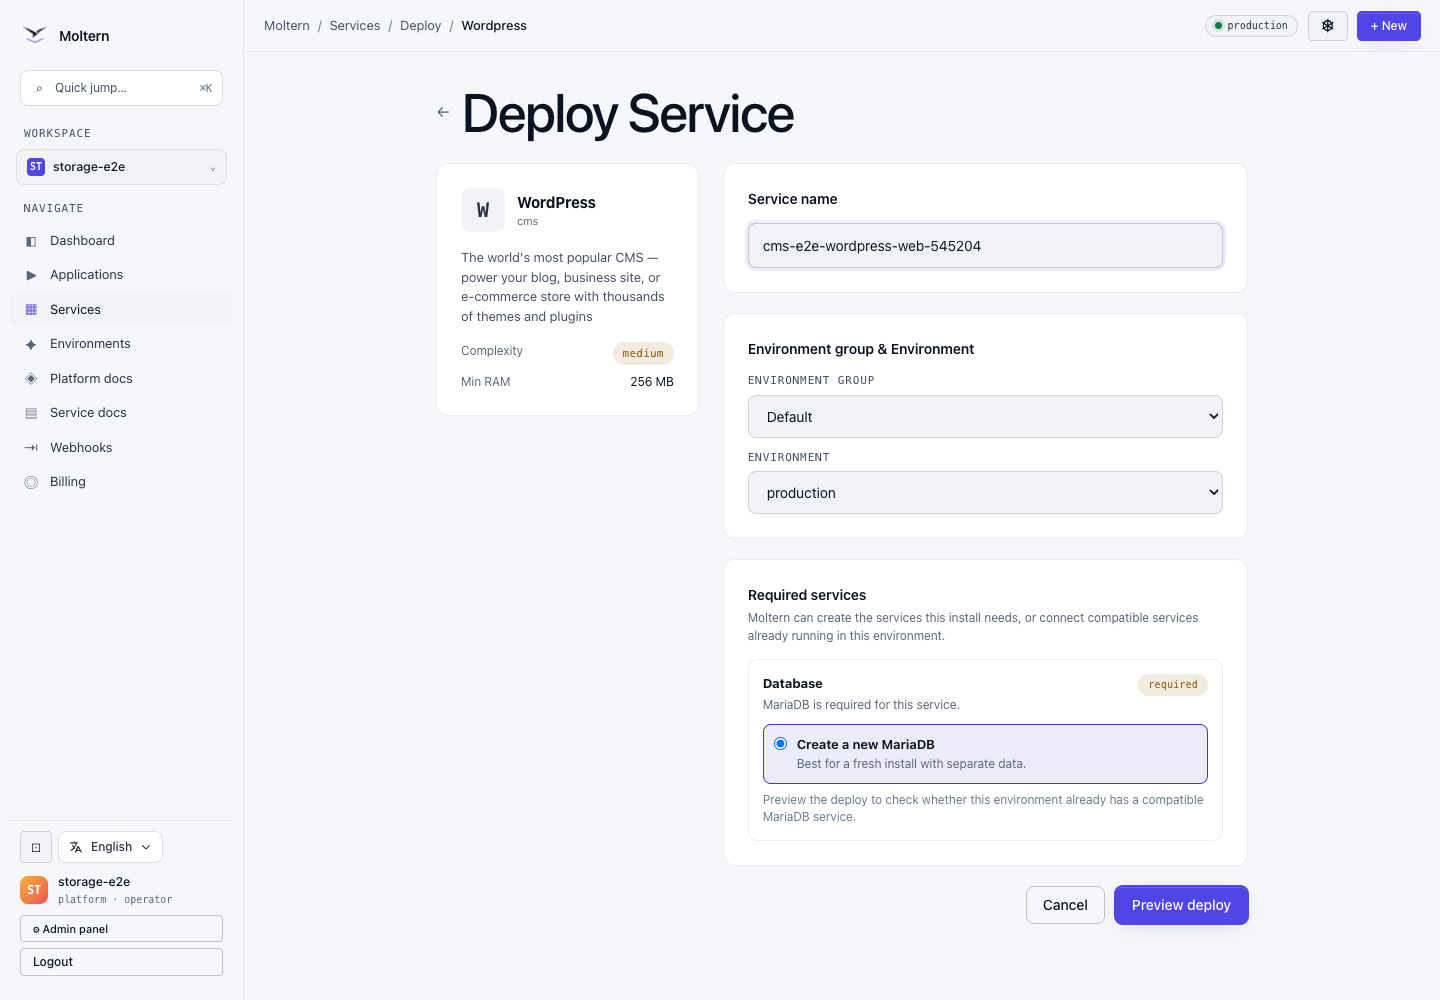Click the Moltern bird logo icon
This screenshot has height=1000, width=1440.
[35, 35]
